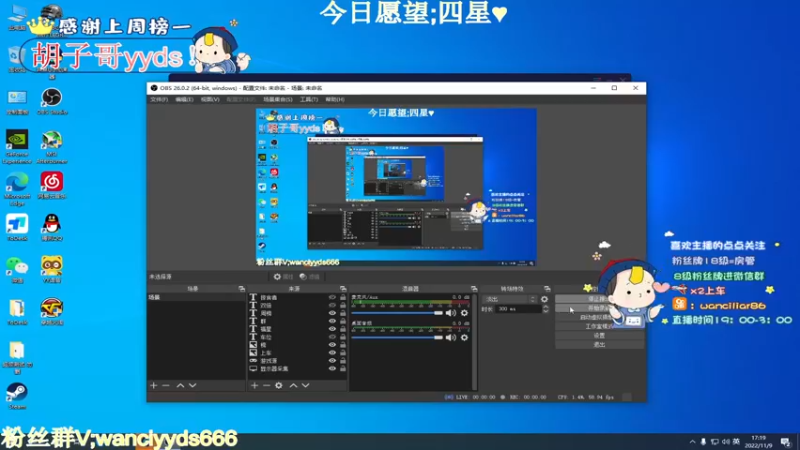Remove source with the minus icon
Image resolution: width=800 pixels, height=450 pixels.
click(266, 385)
